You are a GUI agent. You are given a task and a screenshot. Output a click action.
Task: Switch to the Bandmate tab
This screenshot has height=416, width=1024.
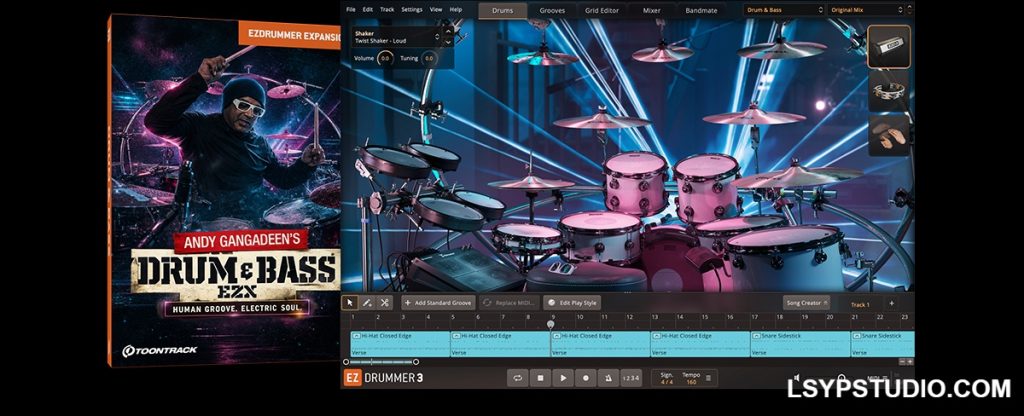[701, 10]
